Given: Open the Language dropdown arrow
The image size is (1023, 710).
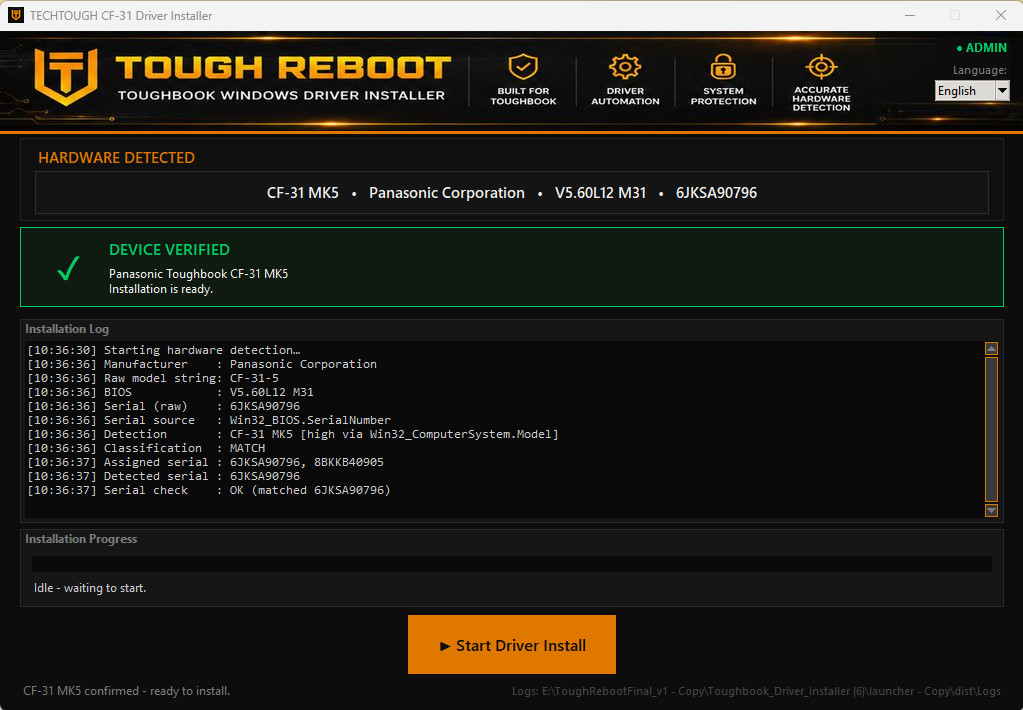Looking at the screenshot, I should point(1002,91).
